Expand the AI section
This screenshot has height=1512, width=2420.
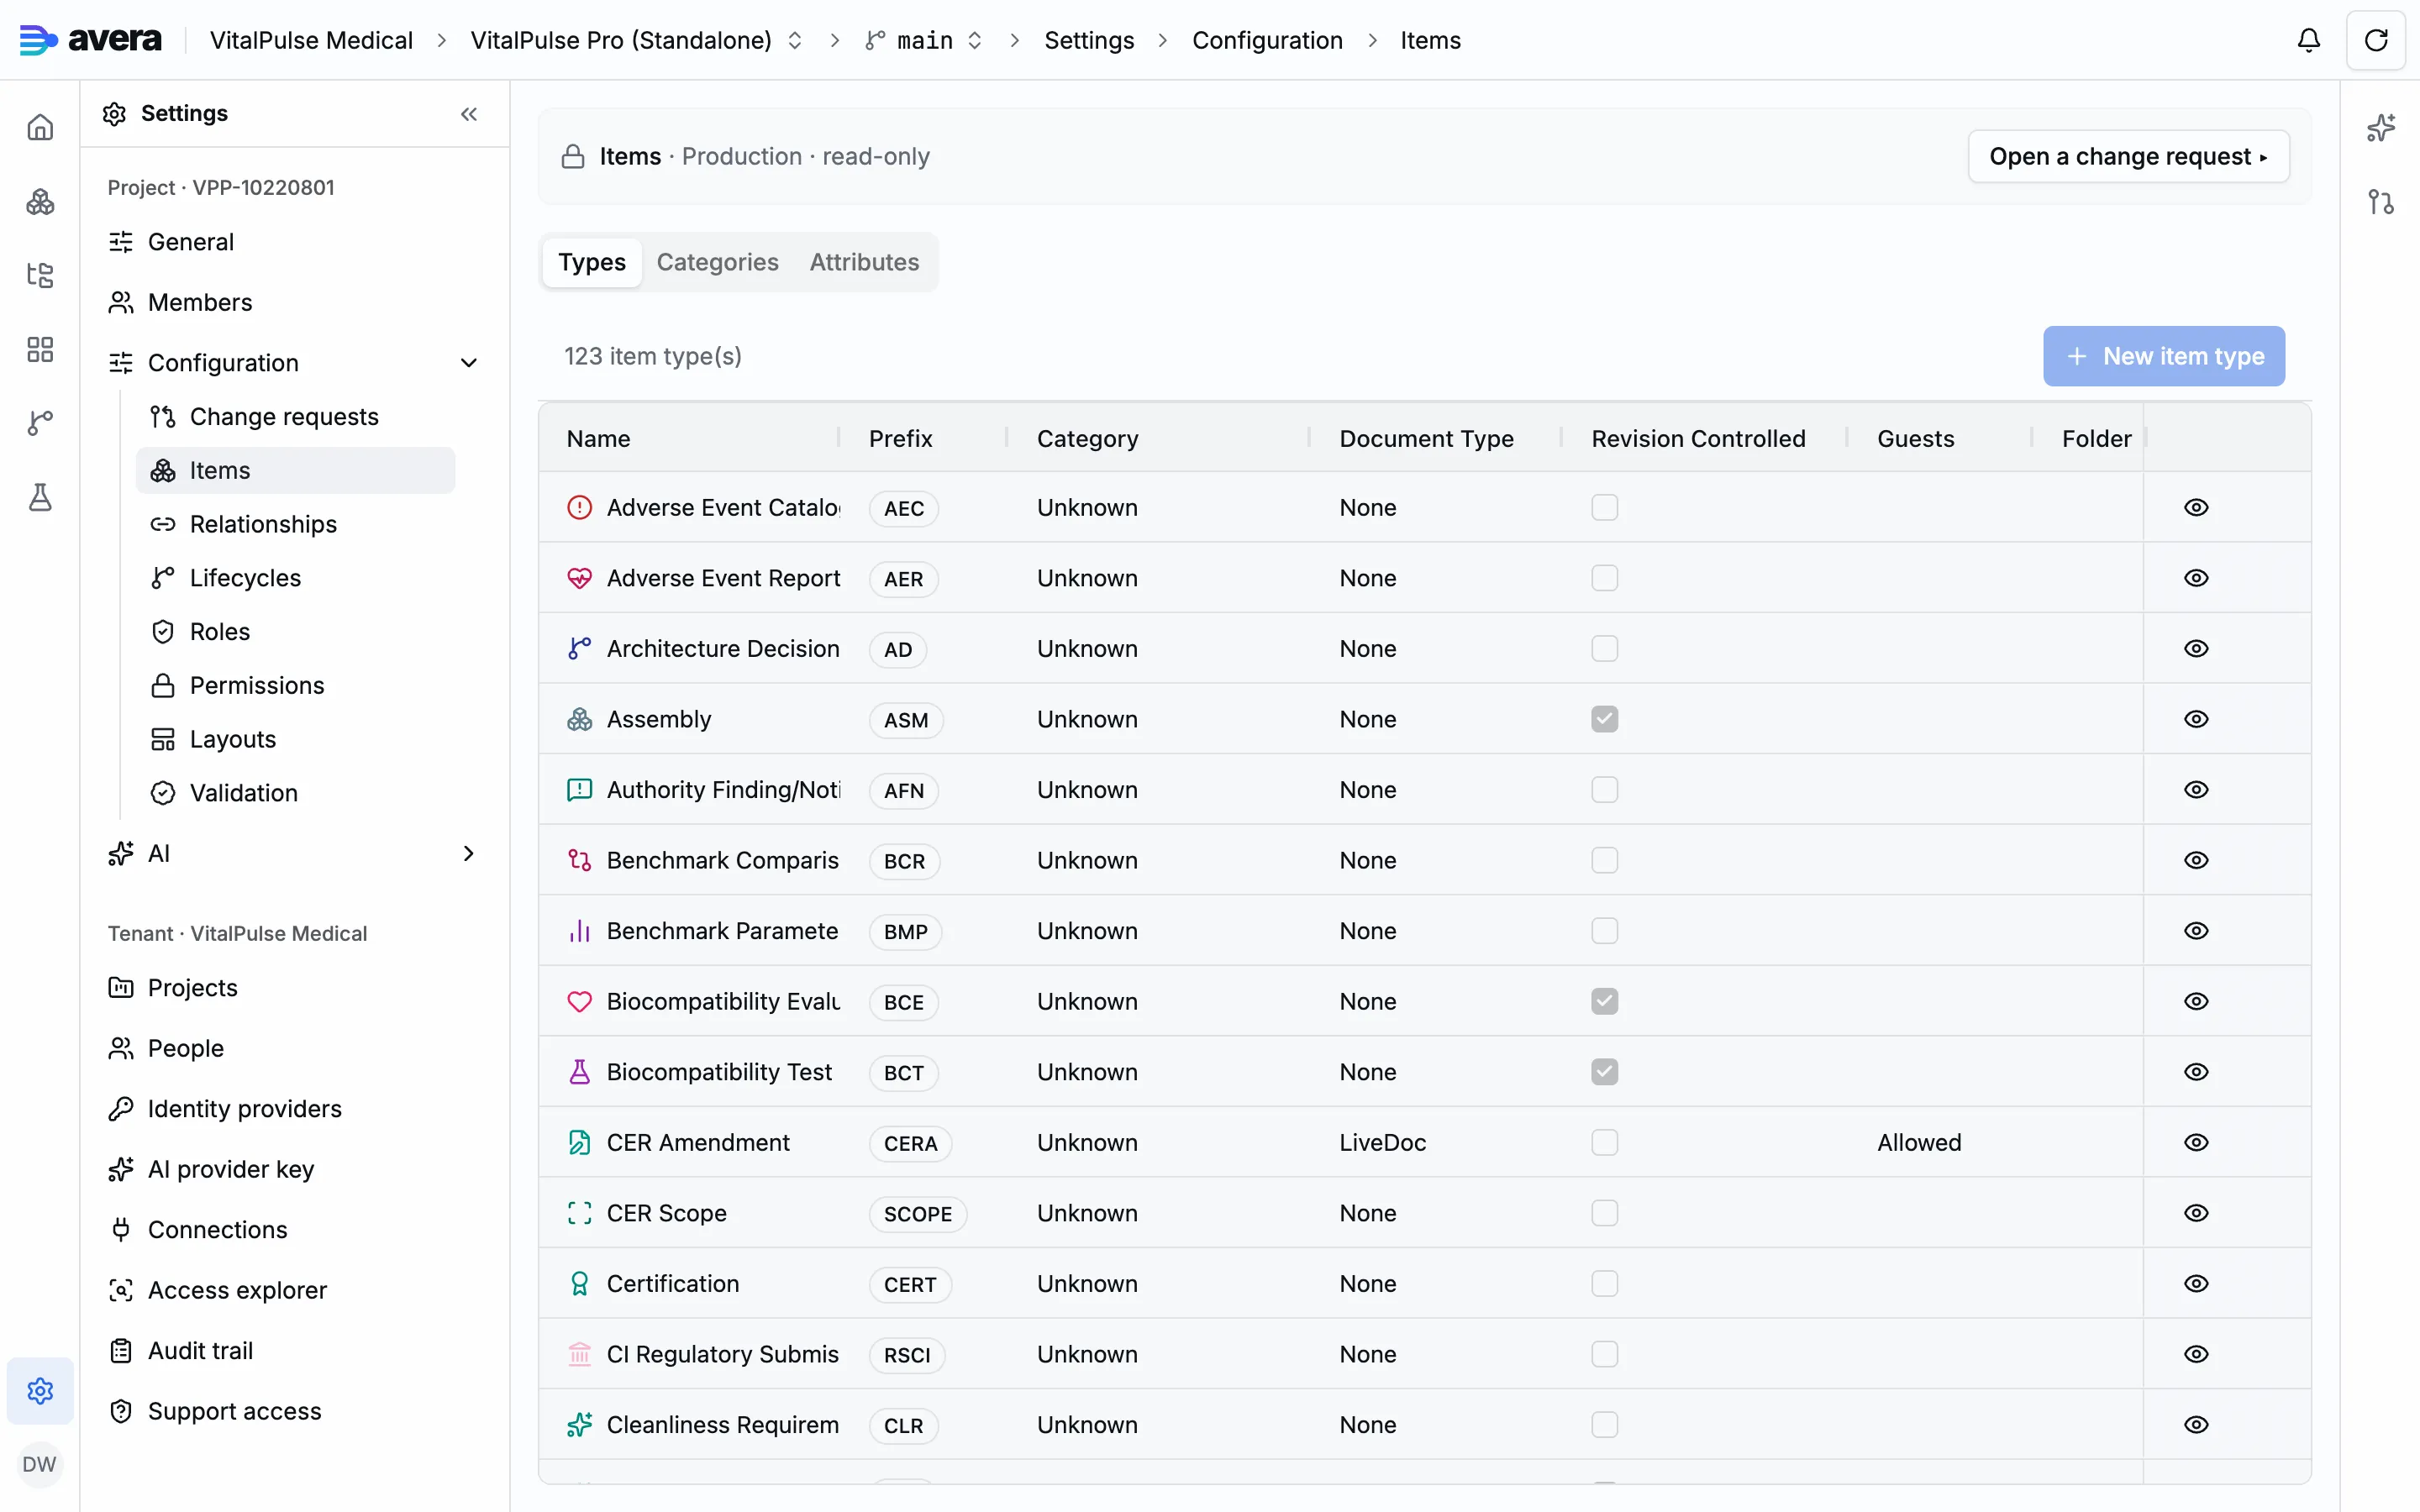[468, 853]
